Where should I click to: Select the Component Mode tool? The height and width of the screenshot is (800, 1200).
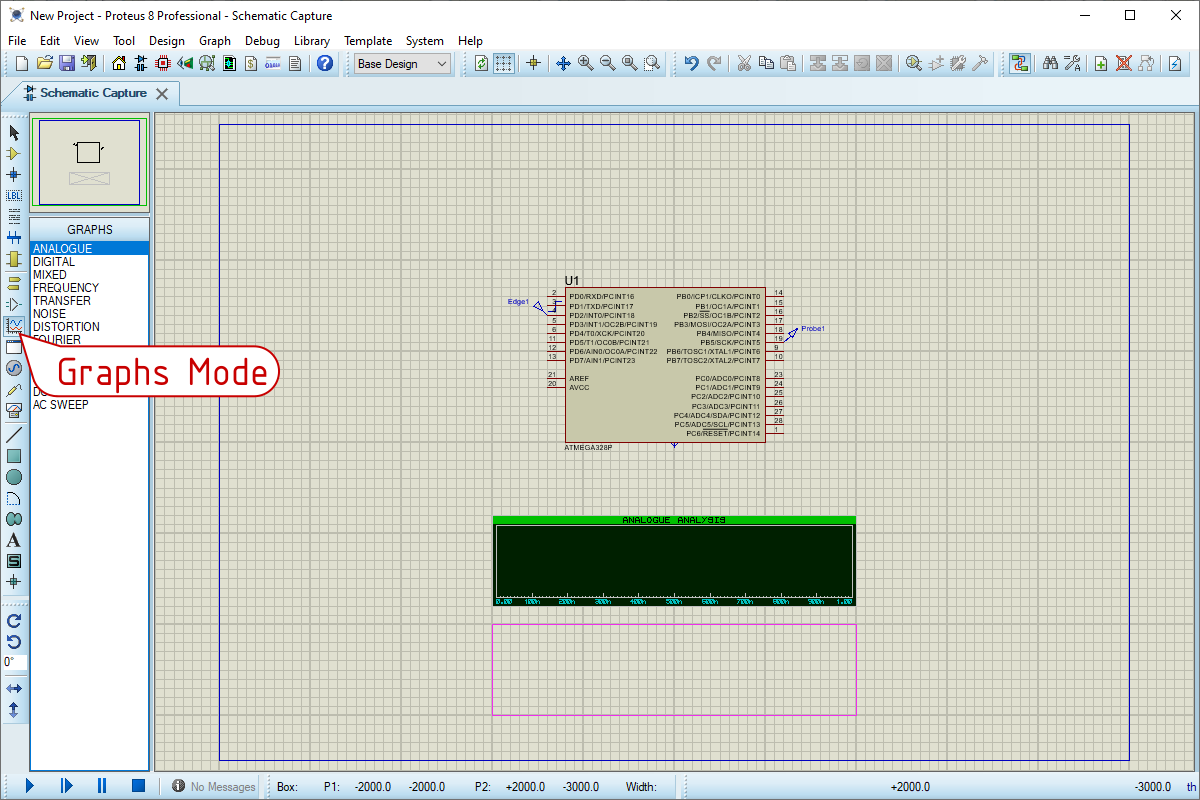pos(14,153)
